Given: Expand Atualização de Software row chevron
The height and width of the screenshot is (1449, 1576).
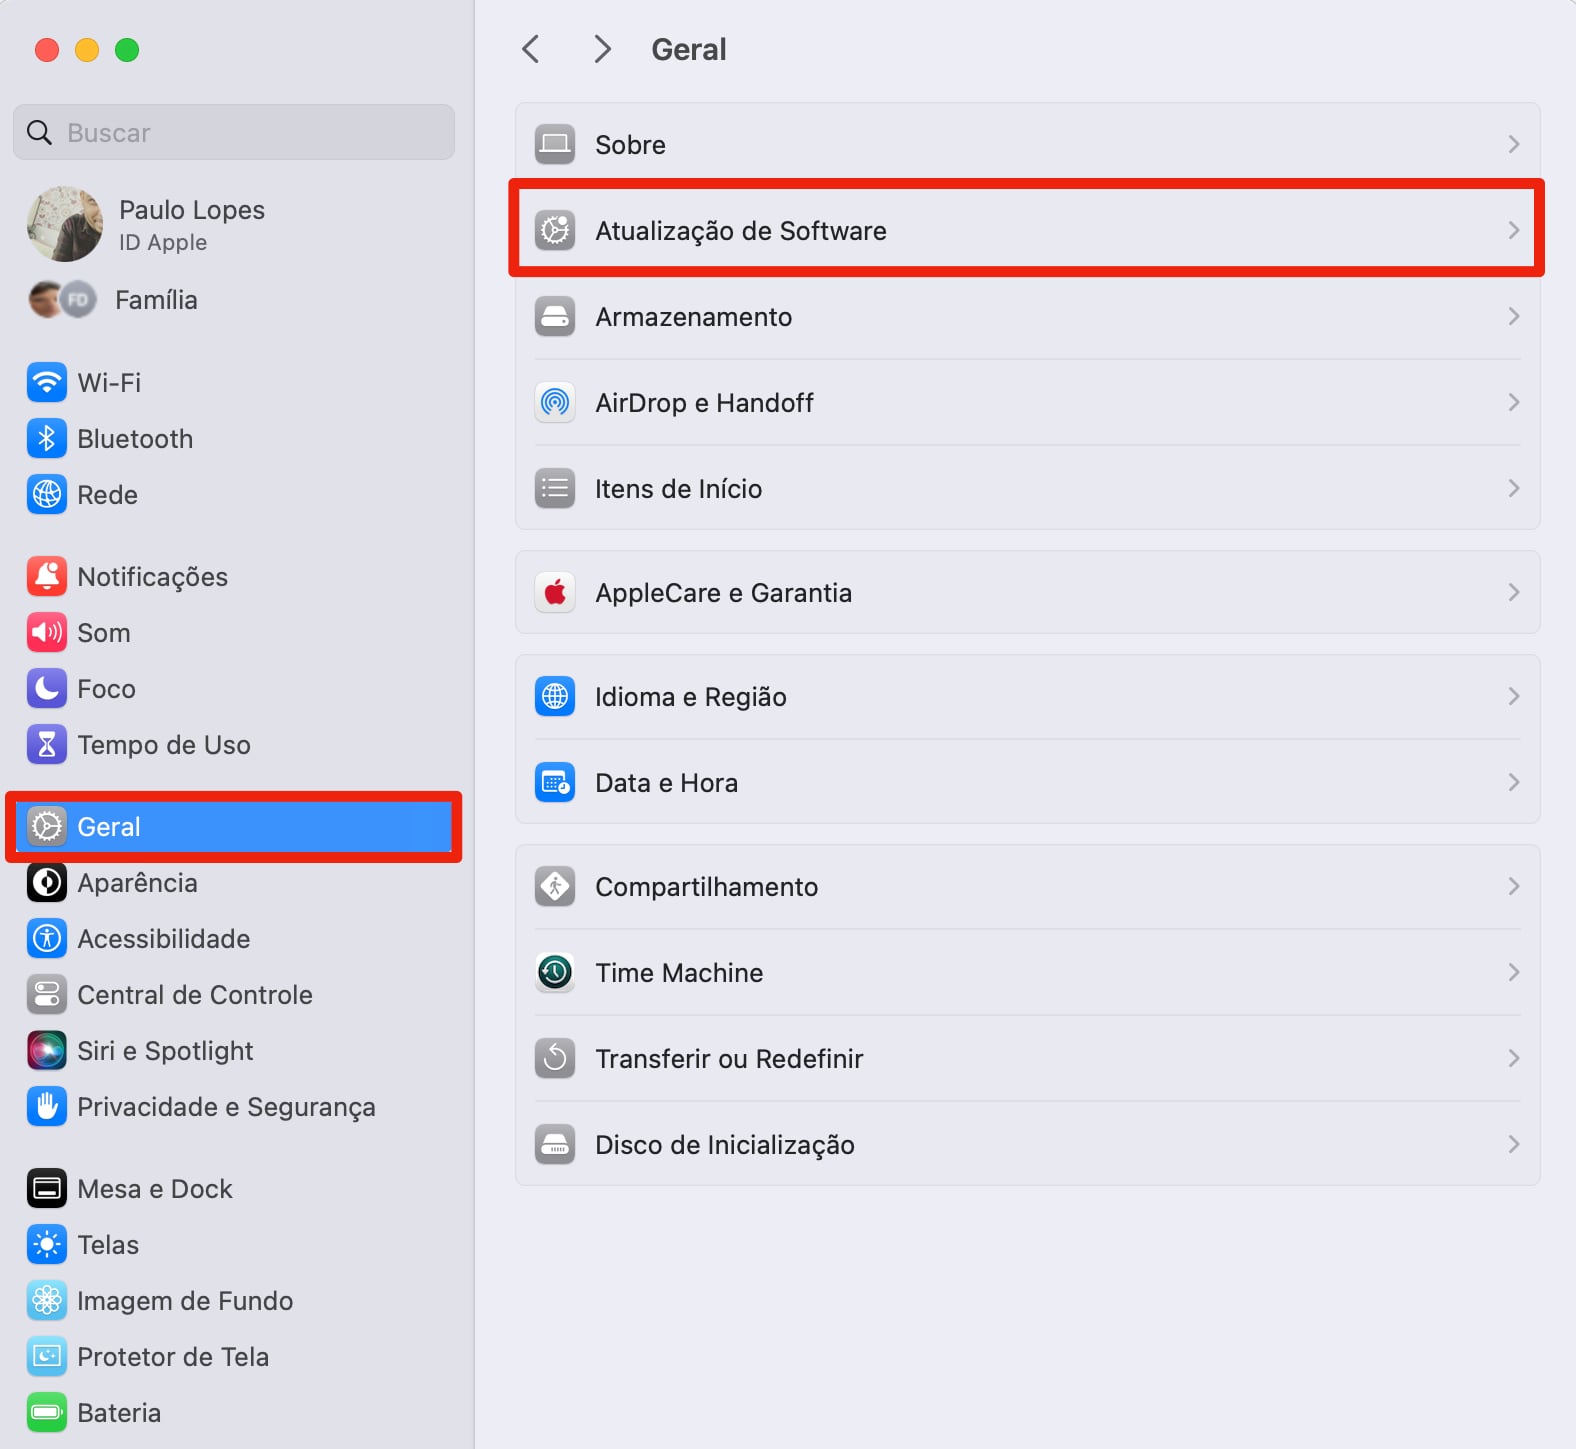Looking at the screenshot, I should [1513, 230].
